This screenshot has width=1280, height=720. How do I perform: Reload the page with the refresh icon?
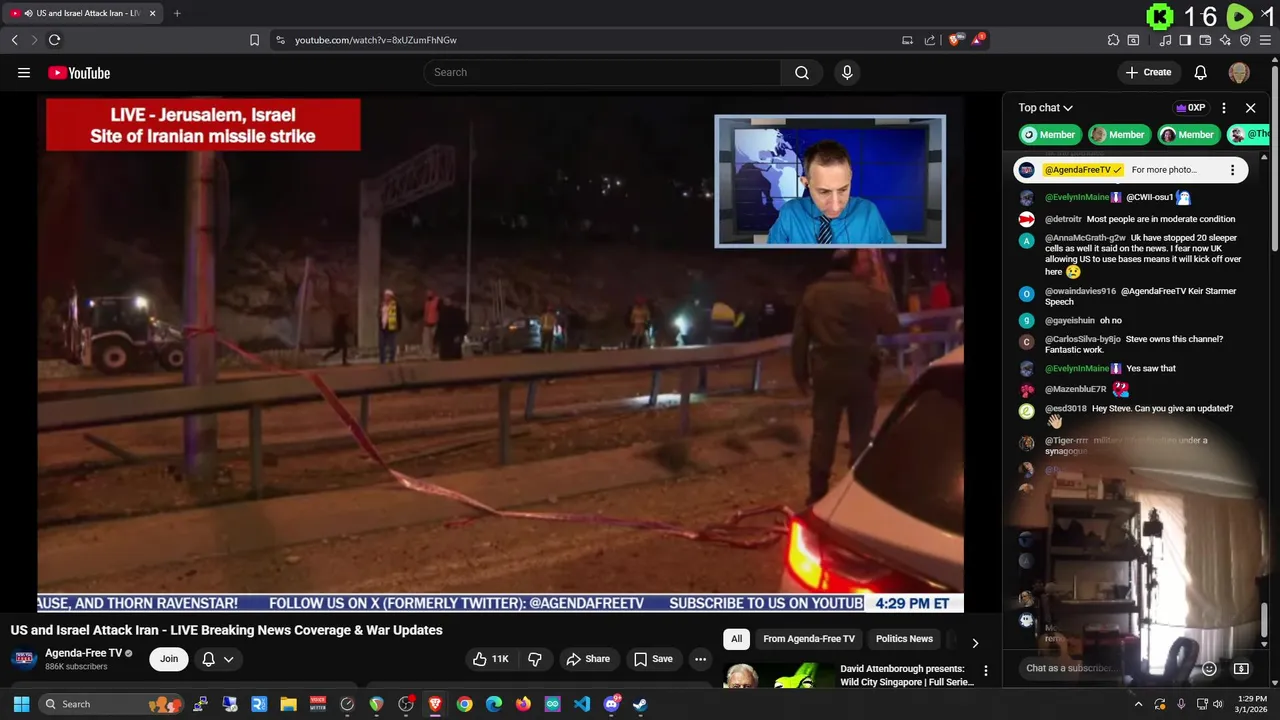(54, 40)
